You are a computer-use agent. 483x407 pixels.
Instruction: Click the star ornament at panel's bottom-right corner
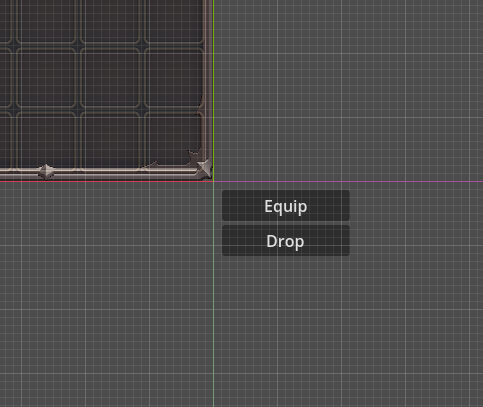coord(204,168)
